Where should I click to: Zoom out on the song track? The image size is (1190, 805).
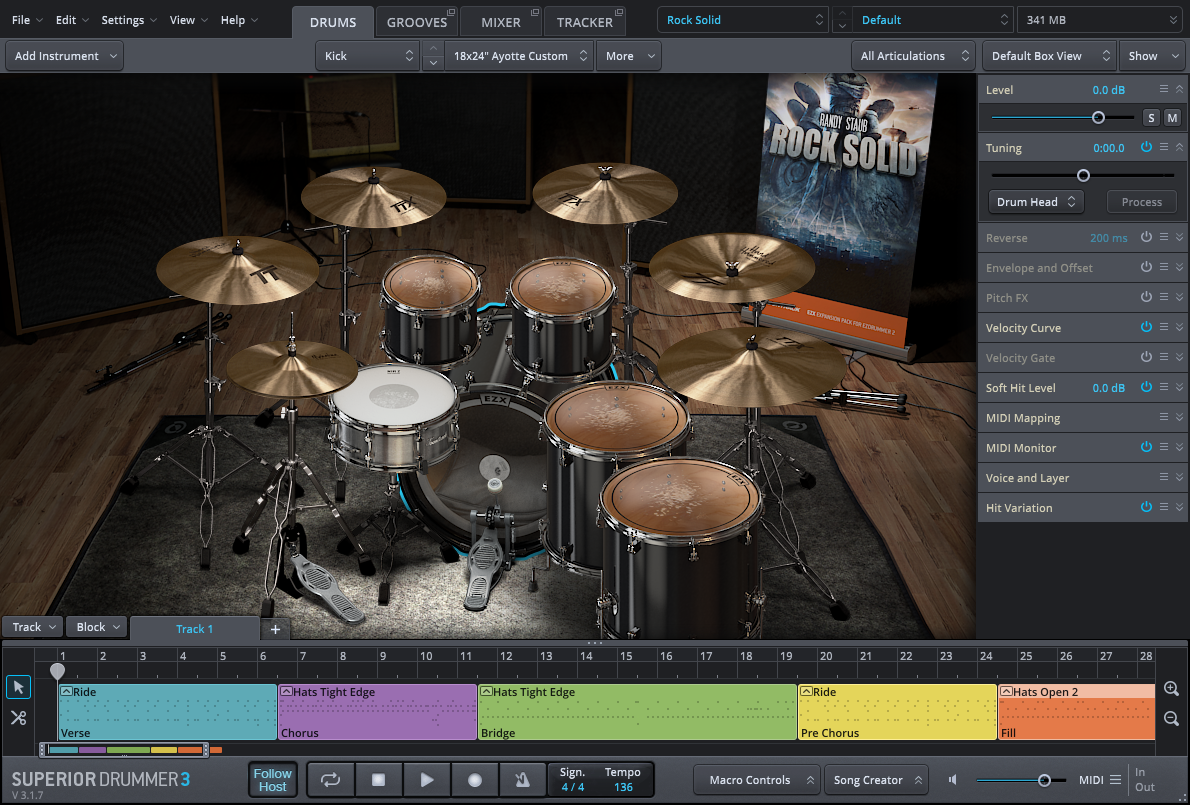pyautogui.click(x=1171, y=719)
